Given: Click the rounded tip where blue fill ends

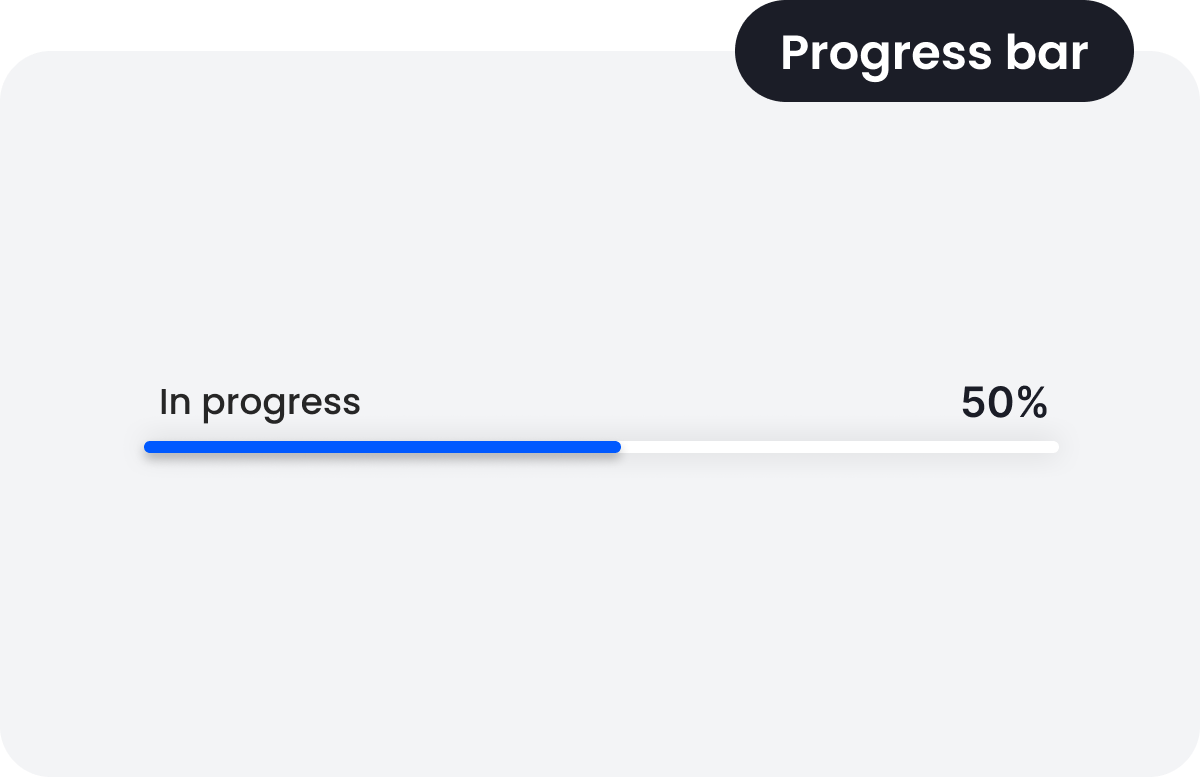Looking at the screenshot, I should [x=616, y=447].
